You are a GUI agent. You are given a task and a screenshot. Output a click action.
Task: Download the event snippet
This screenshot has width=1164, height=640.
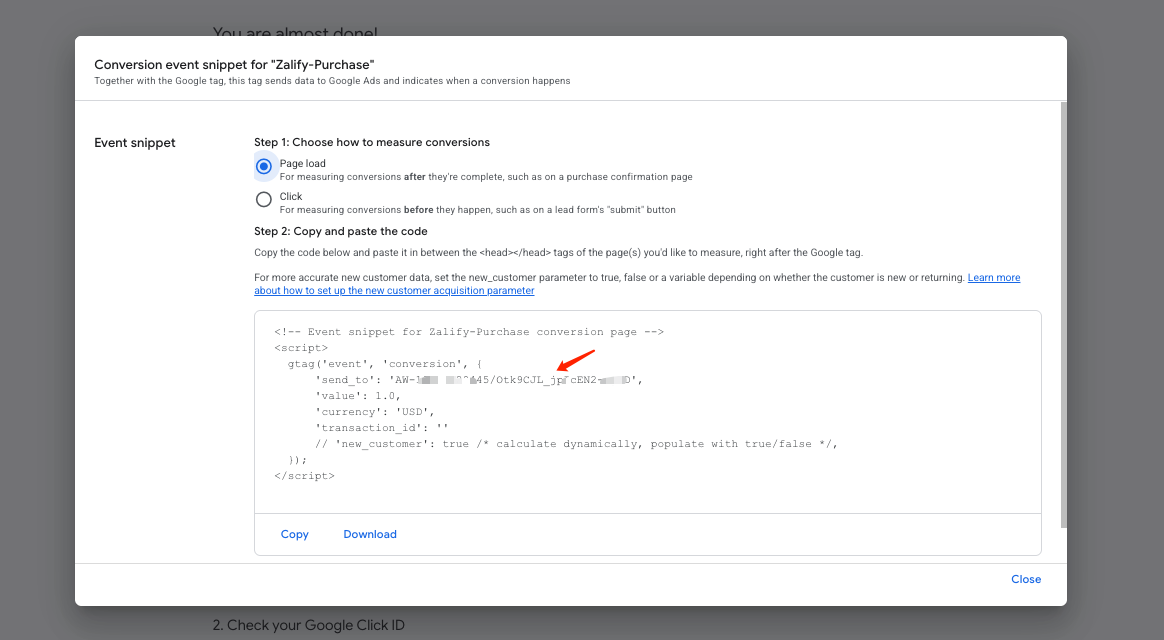[370, 534]
